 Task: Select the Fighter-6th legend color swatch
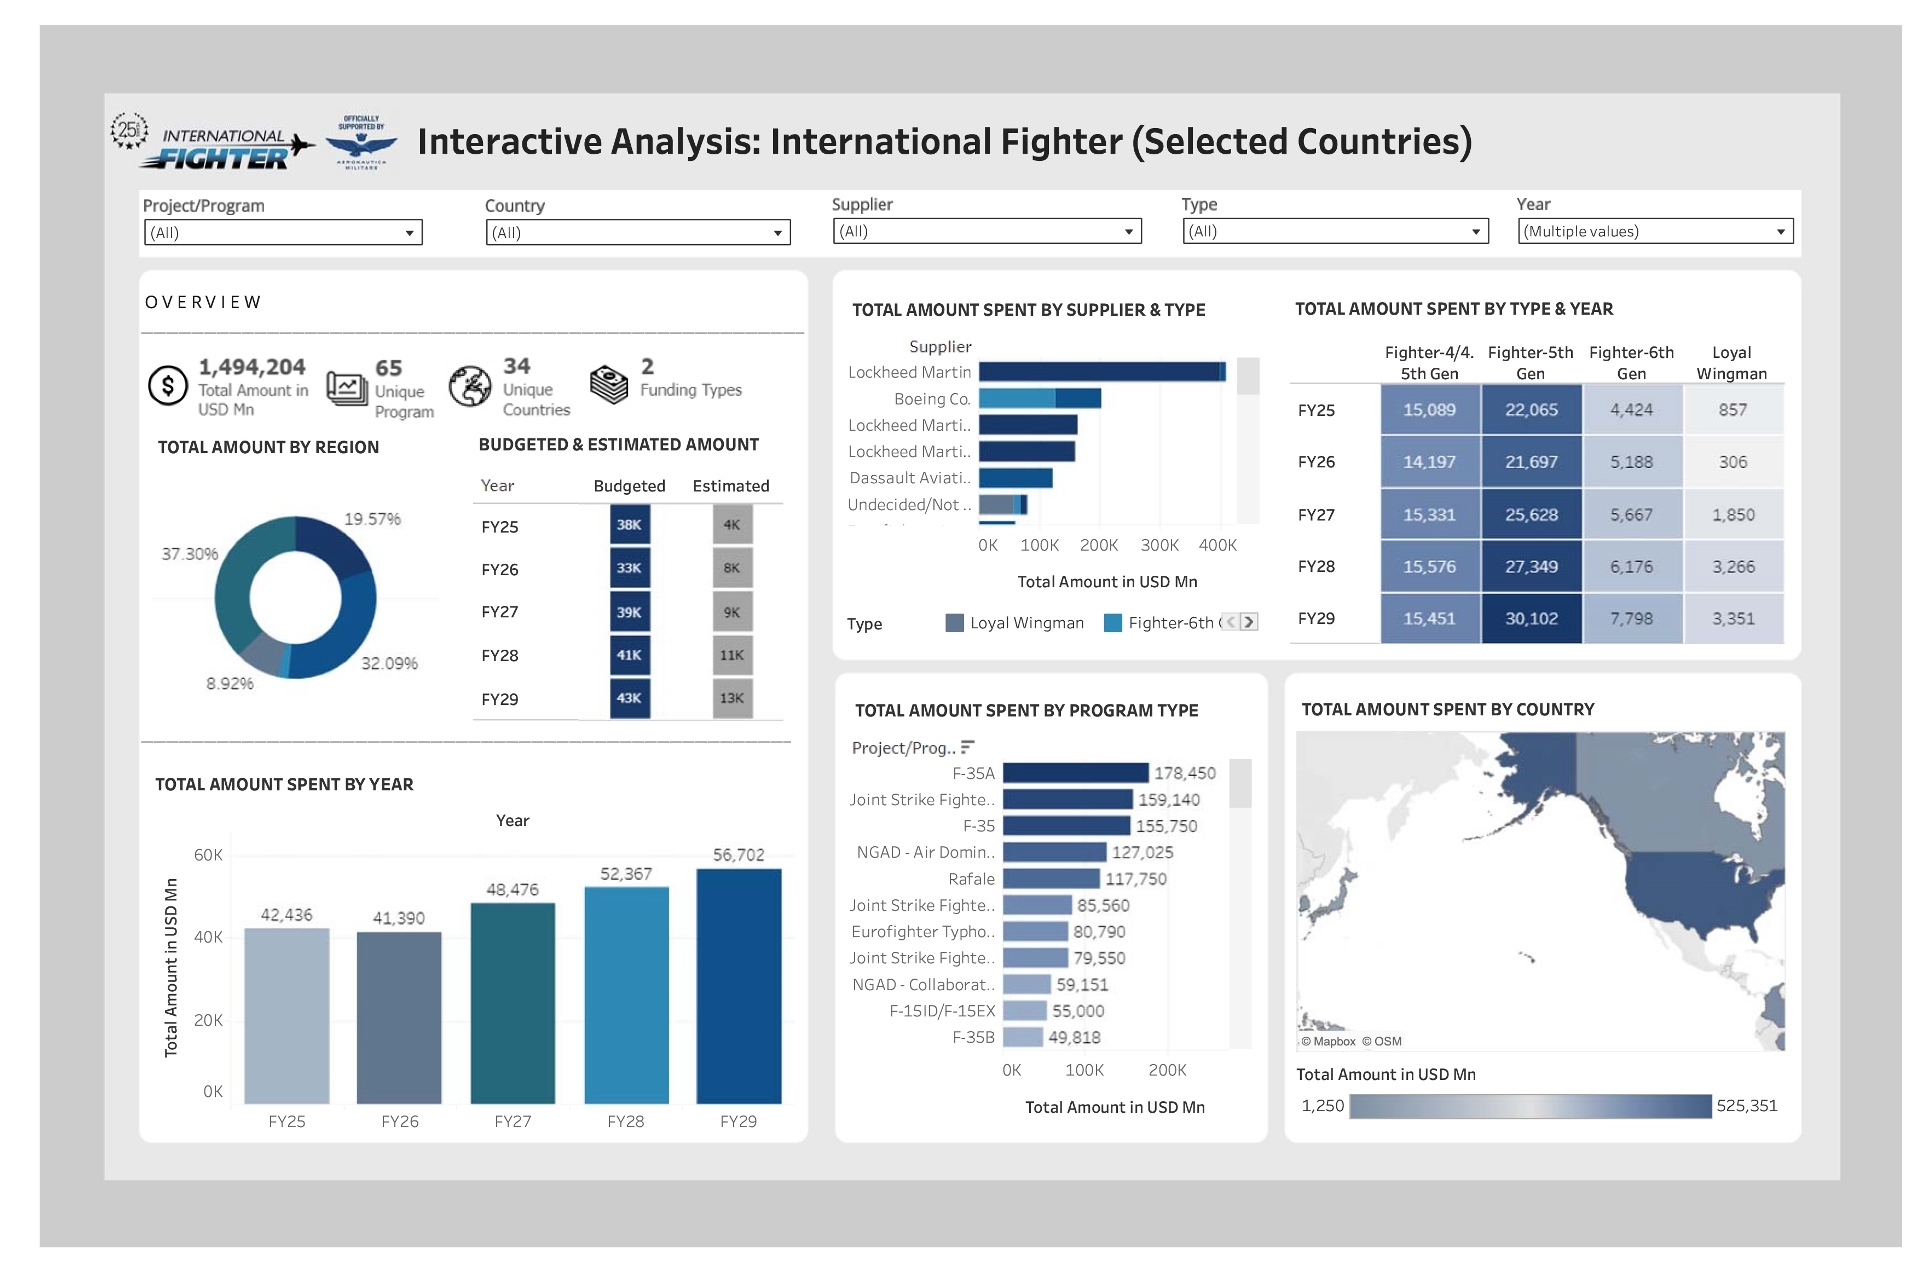click(x=1112, y=623)
